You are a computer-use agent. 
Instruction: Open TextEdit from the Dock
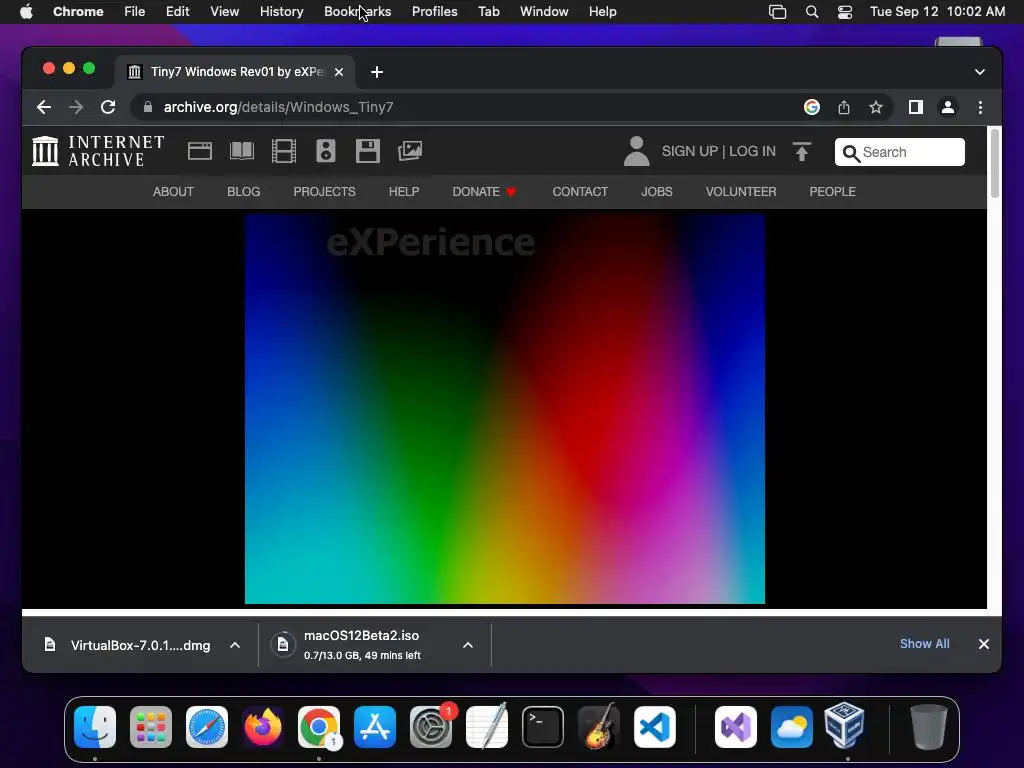[x=487, y=727]
